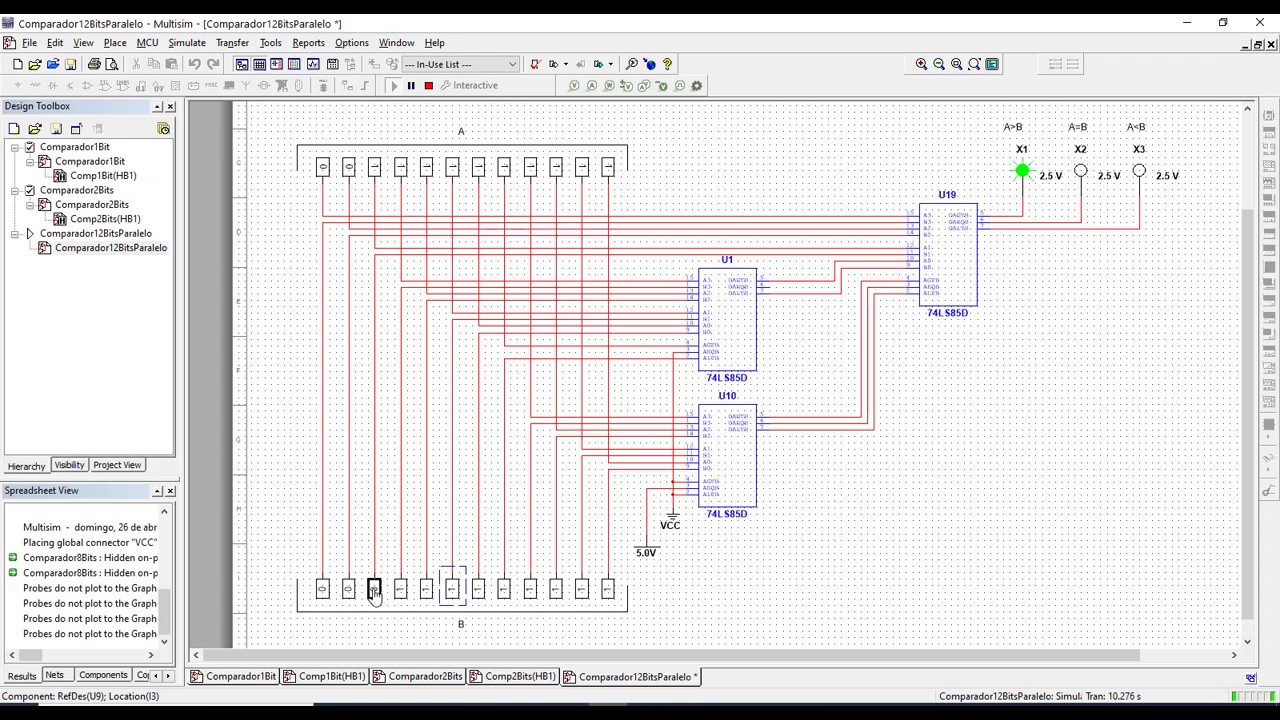The image size is (1280, 720).
Task: Toggle the last switch in row A
Action: point(608,167)
